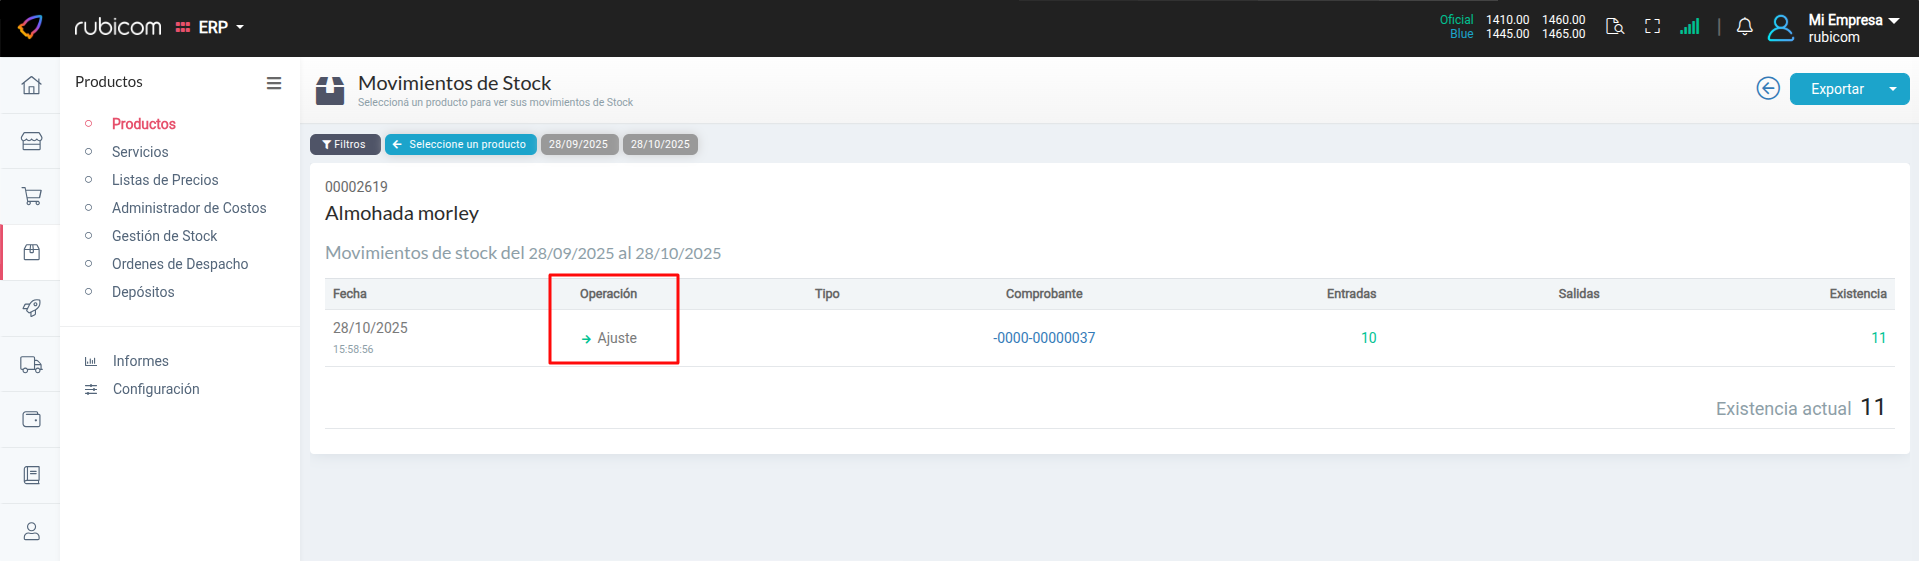Image resolution: width=1919 pixels, height=561 pixels.
Task: Click the Filtros button
Action: (x=345, y=145)
